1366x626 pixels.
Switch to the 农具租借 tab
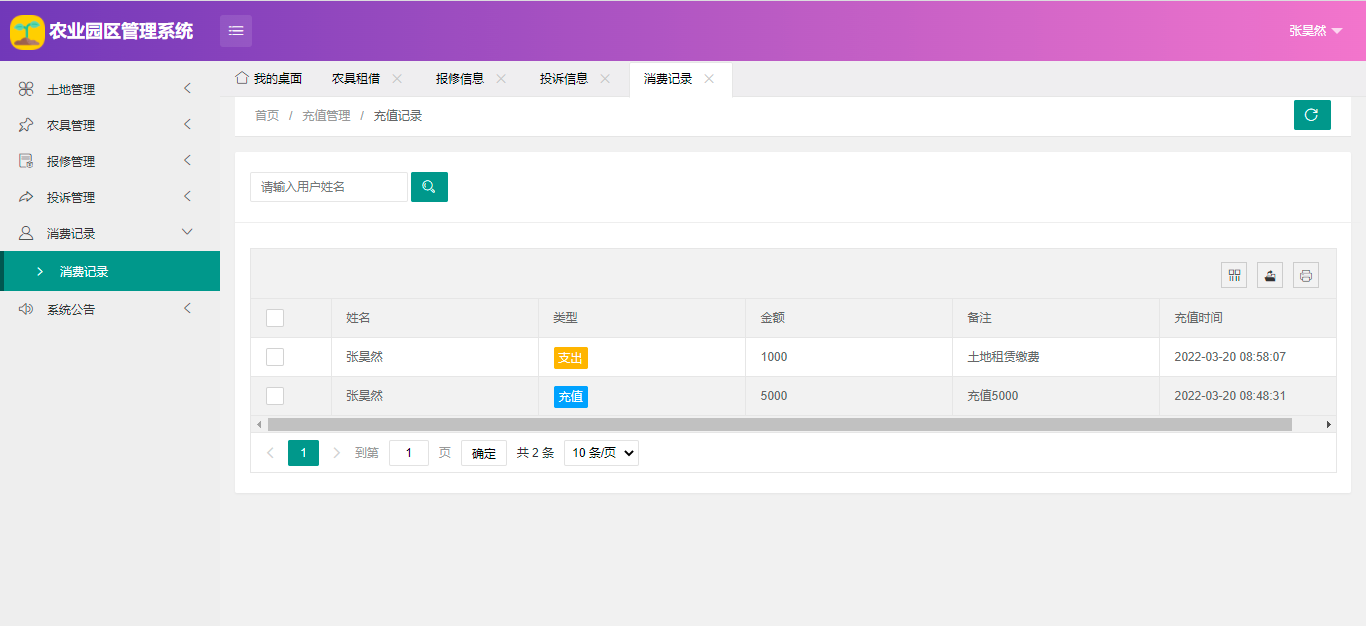356,79
